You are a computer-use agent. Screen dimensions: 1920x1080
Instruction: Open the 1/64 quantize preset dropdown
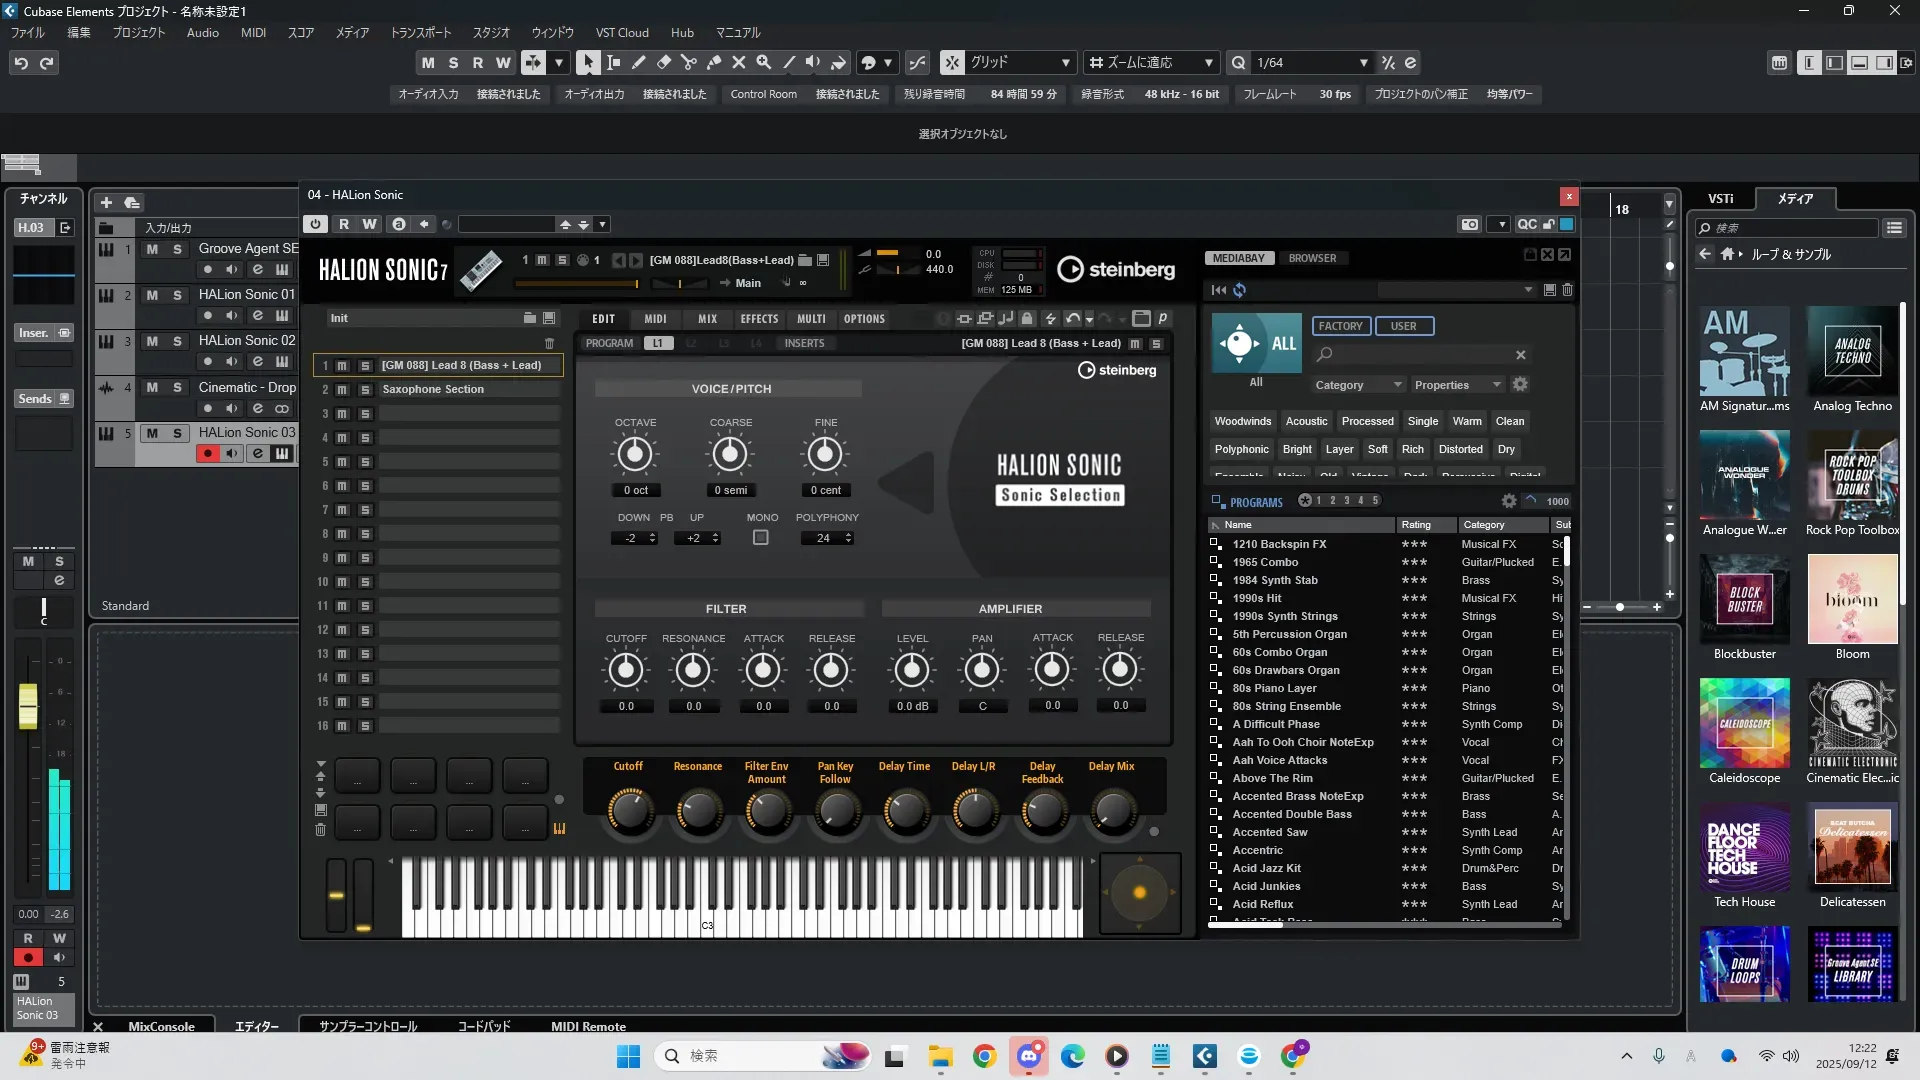[1363, 63]
